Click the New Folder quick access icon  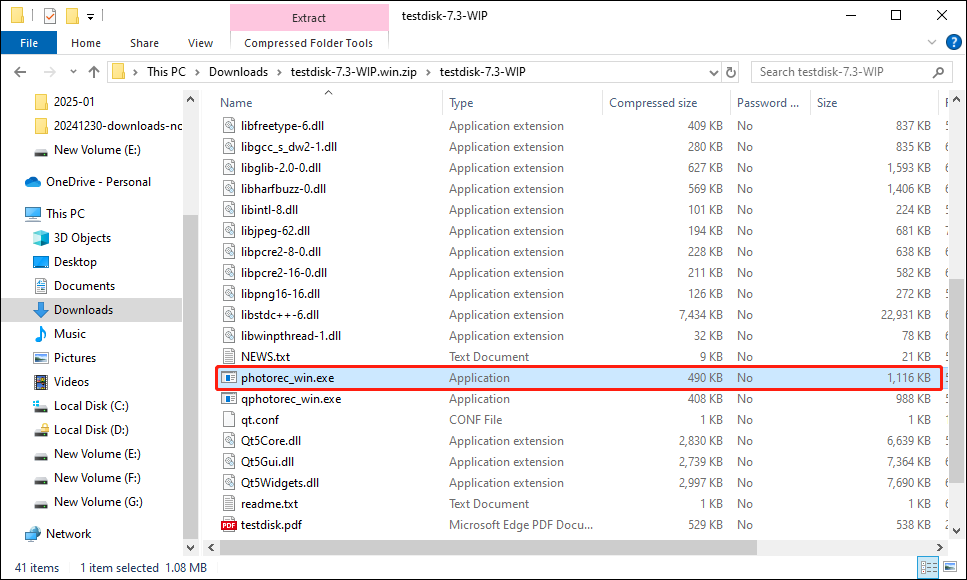click(72, 15)
